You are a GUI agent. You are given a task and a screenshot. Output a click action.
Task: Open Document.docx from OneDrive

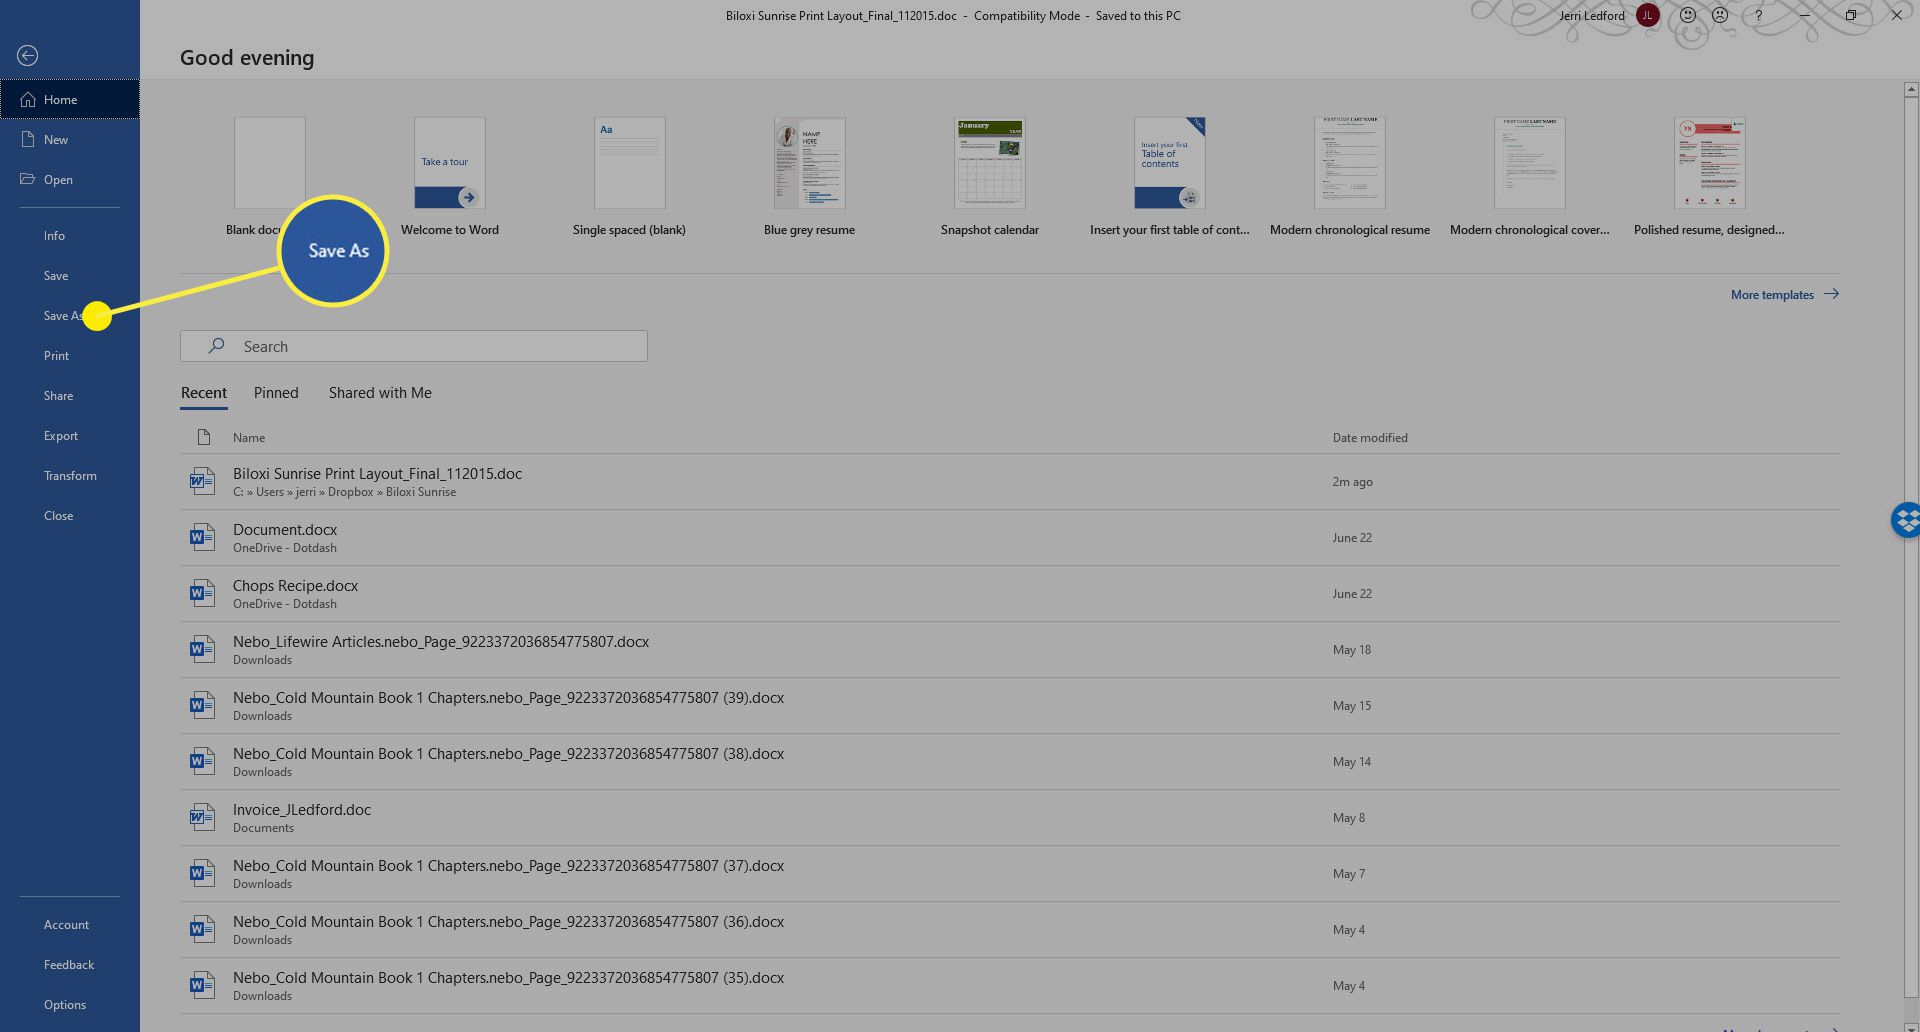coord(1010,538)
